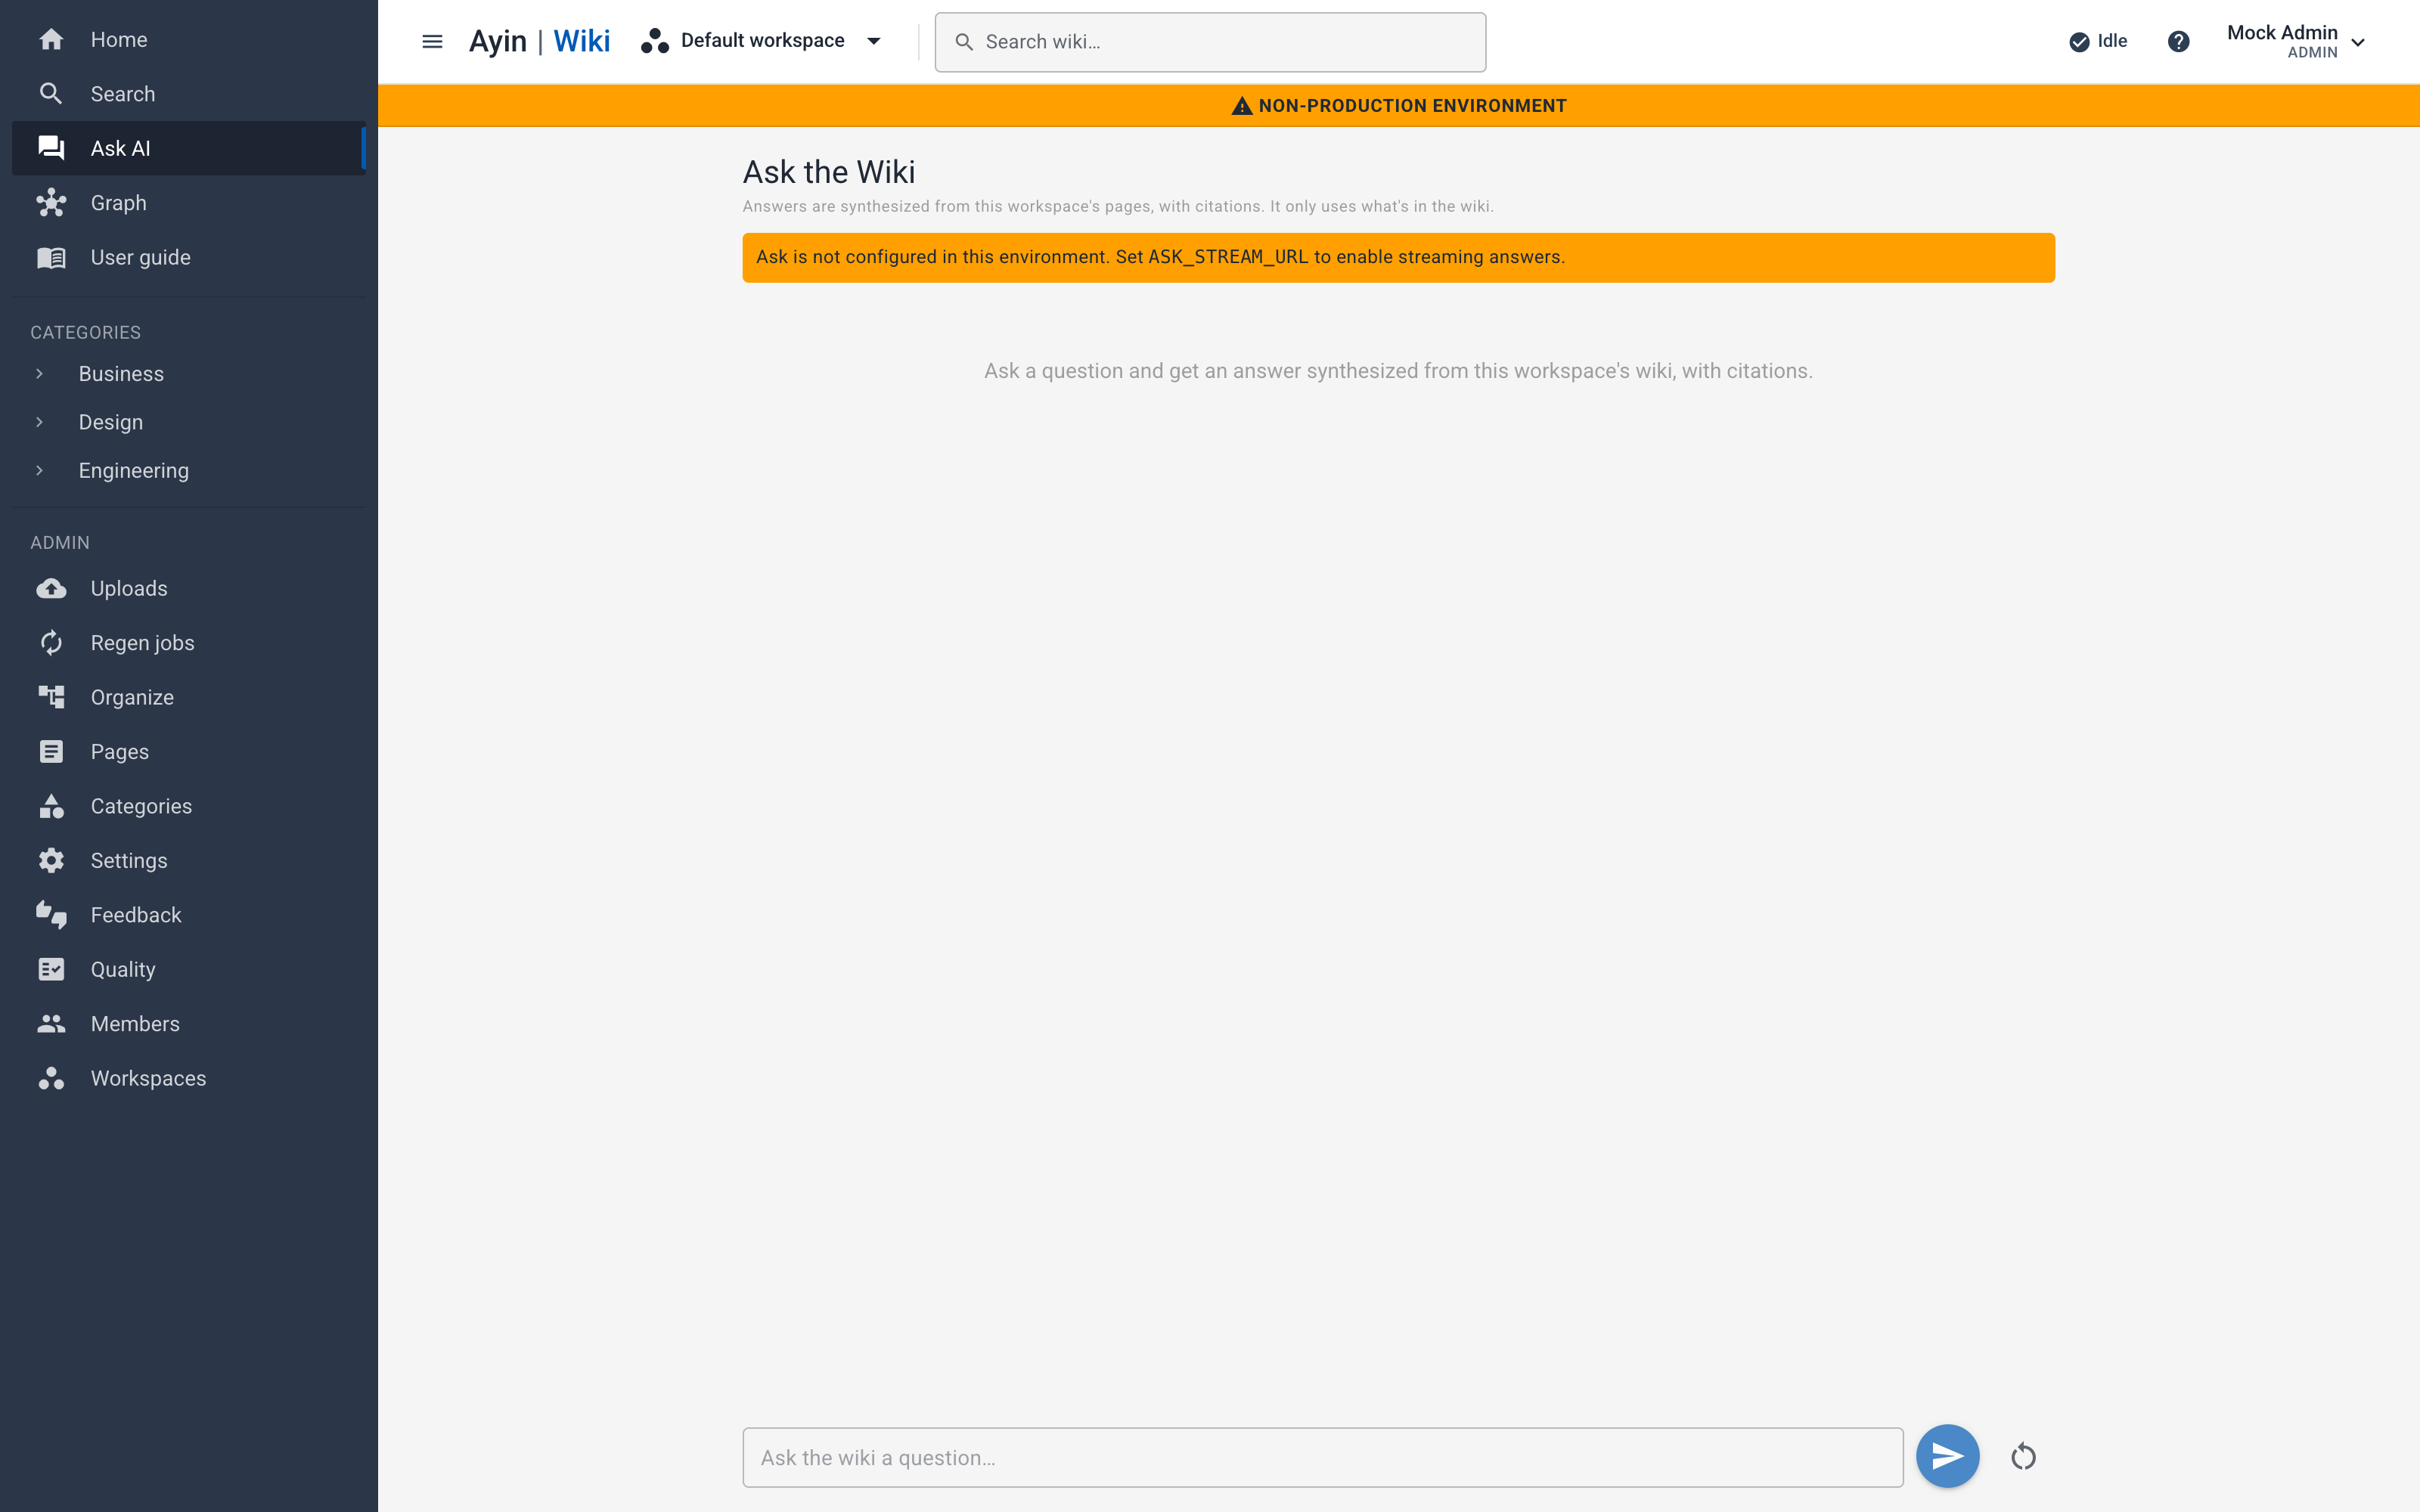2420x1512 pixels.
Task: Open the Home menu item
Action: pos(189,39)
